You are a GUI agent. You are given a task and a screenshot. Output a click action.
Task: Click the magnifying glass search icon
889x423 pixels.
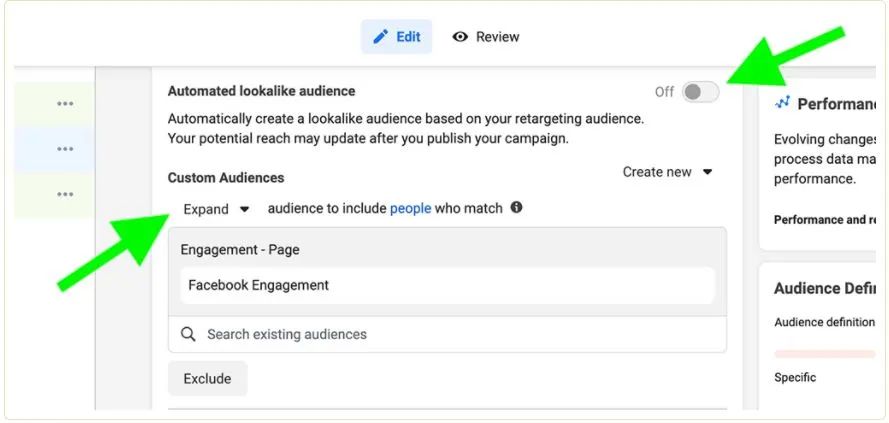(x=189, y=334)
